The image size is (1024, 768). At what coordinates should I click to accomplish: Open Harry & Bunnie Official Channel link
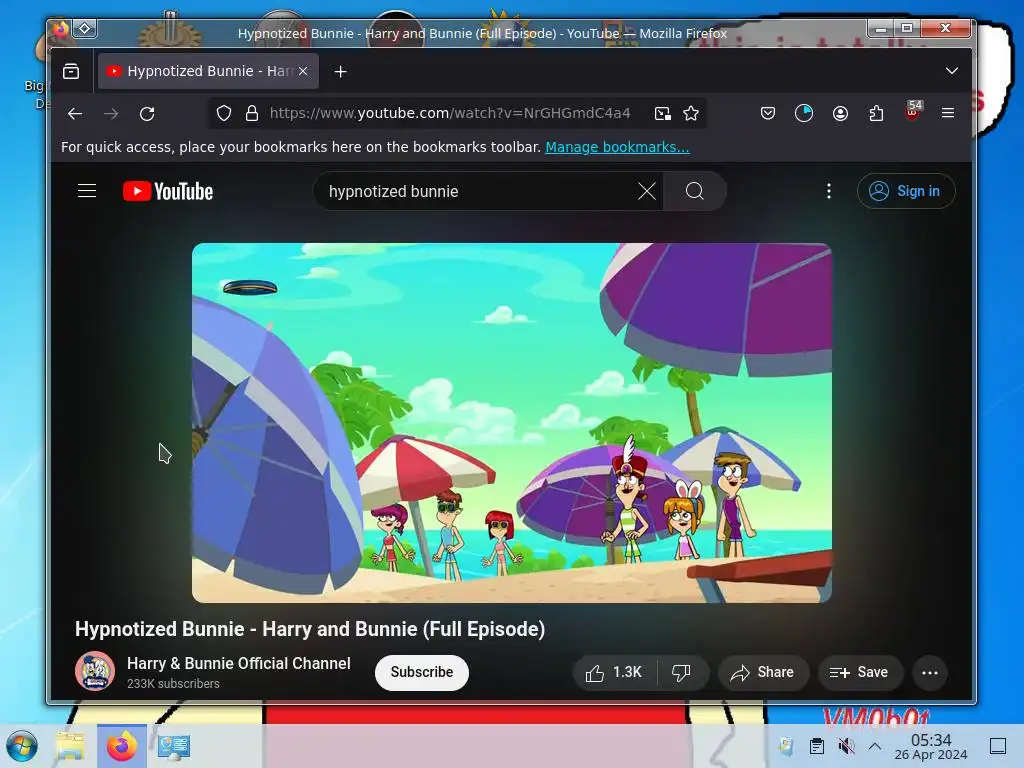point(238,664)
